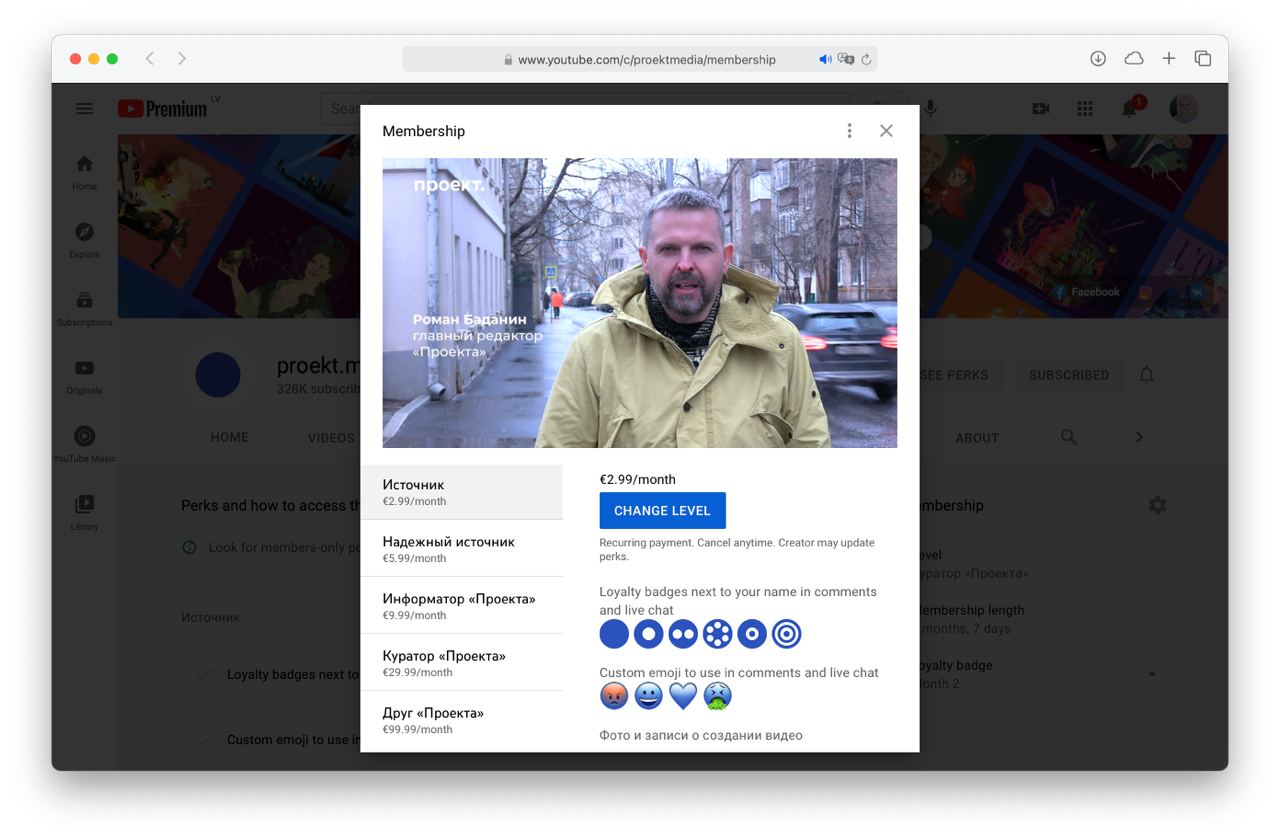Start voice search with the microphone icon
Image resolution: width=1280 pixels, height=839 pixels.
(x=931, y=108)
